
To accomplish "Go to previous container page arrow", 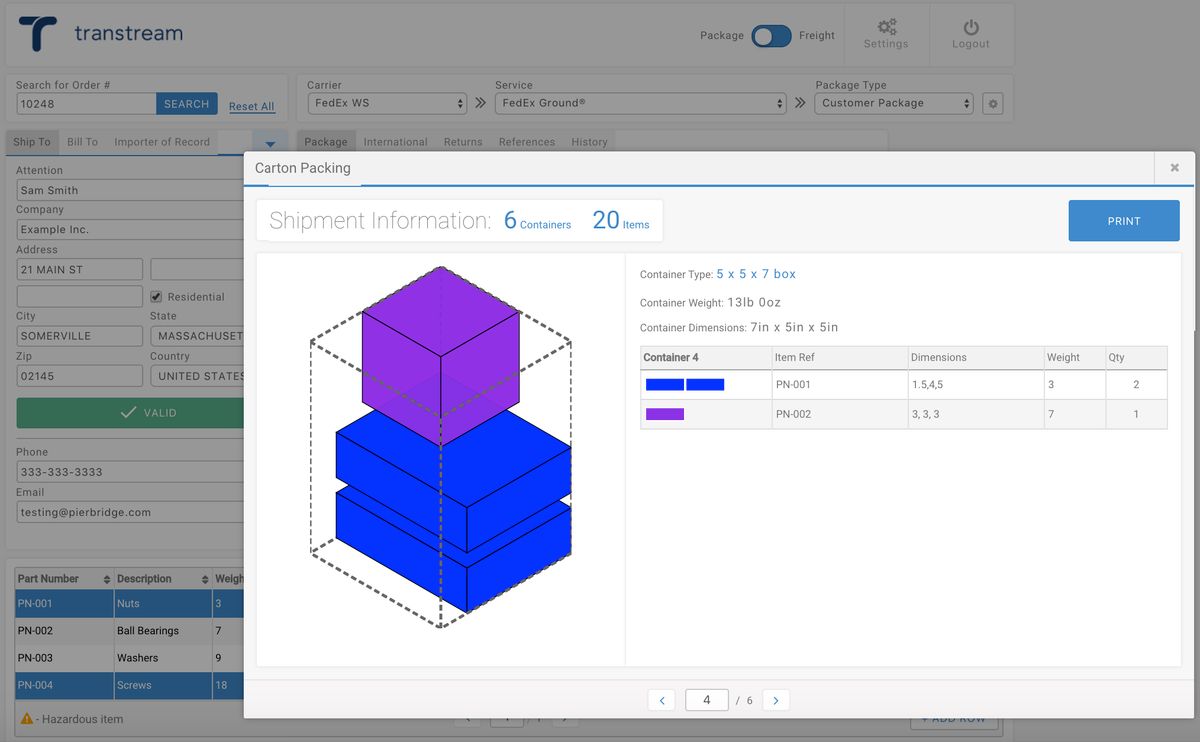I will coord(661,701).
